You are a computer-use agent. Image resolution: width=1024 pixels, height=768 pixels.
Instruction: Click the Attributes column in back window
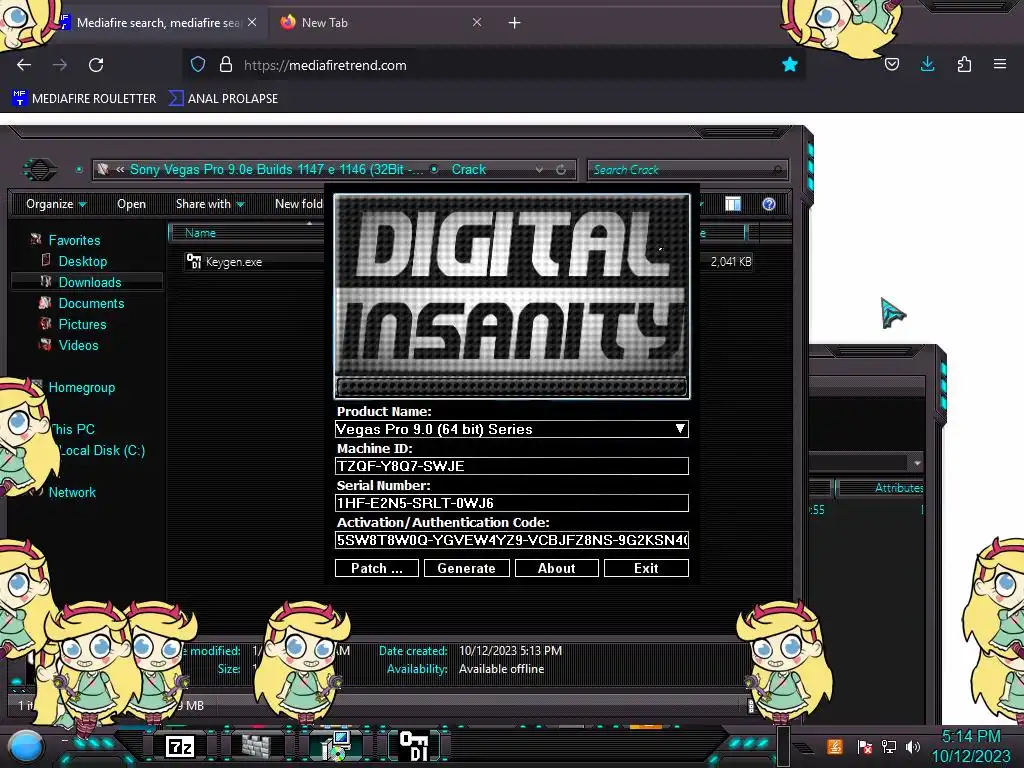[899, 488]
